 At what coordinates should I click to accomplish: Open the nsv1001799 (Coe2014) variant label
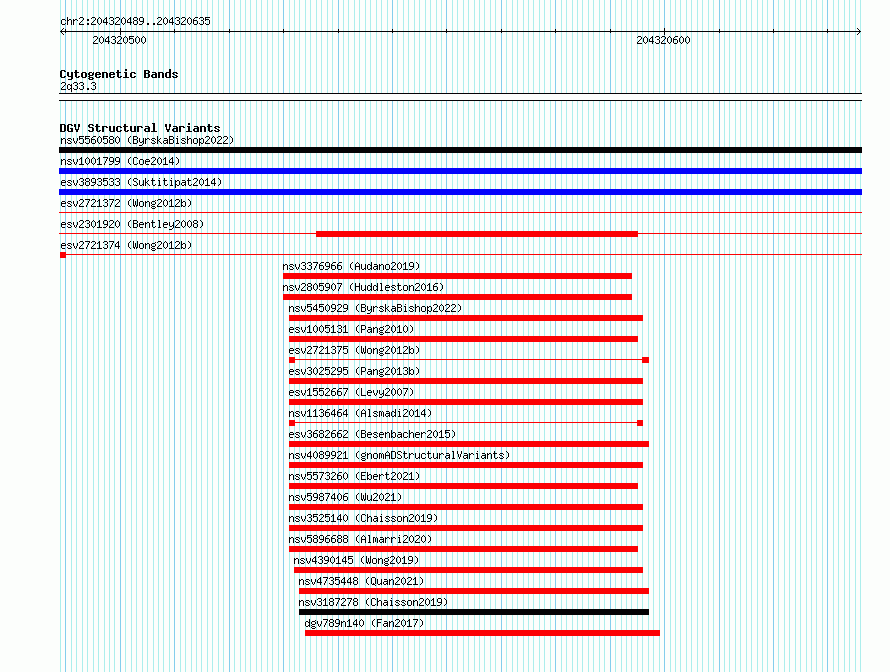point(120,161)
